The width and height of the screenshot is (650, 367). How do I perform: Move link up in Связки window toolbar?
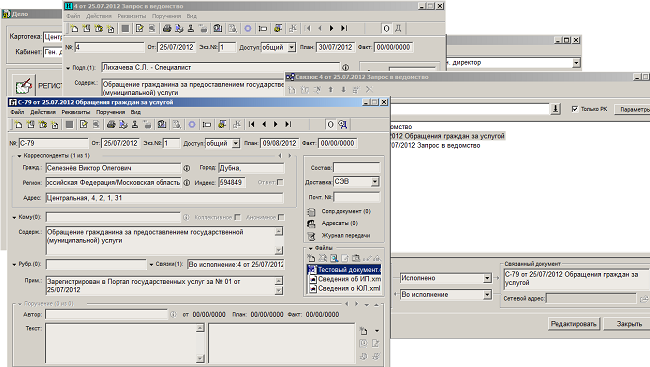(330, 90)
